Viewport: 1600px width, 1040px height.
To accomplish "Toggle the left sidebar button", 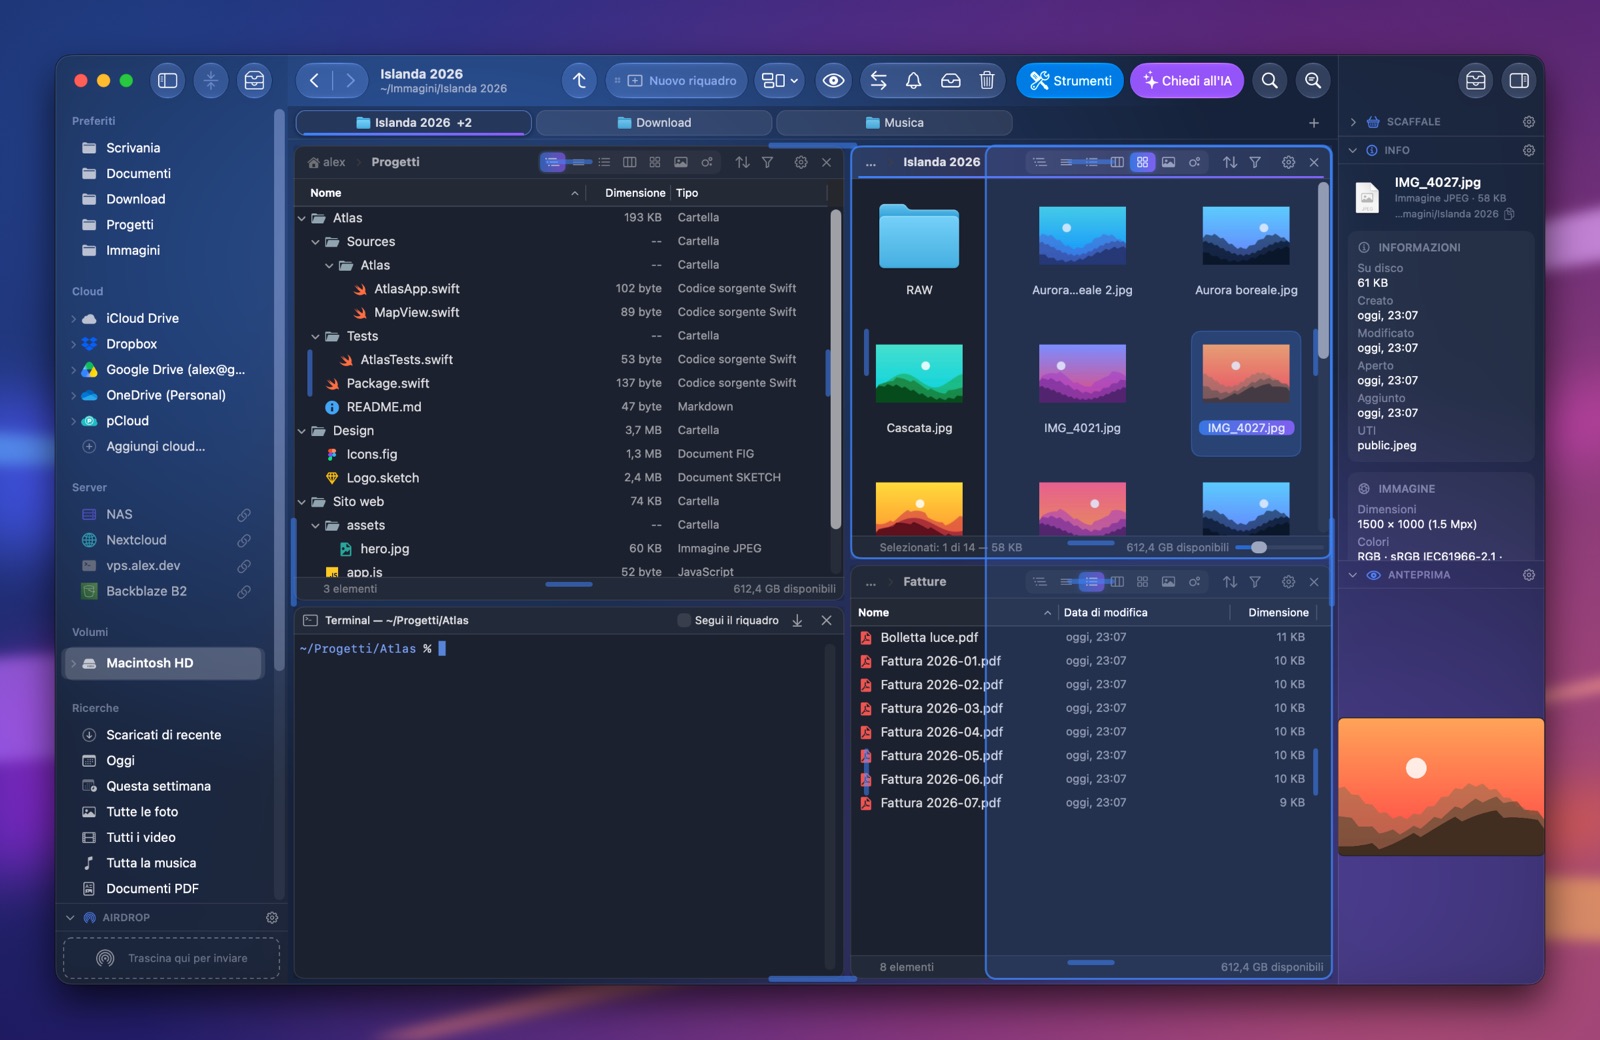I will (168, 81).
